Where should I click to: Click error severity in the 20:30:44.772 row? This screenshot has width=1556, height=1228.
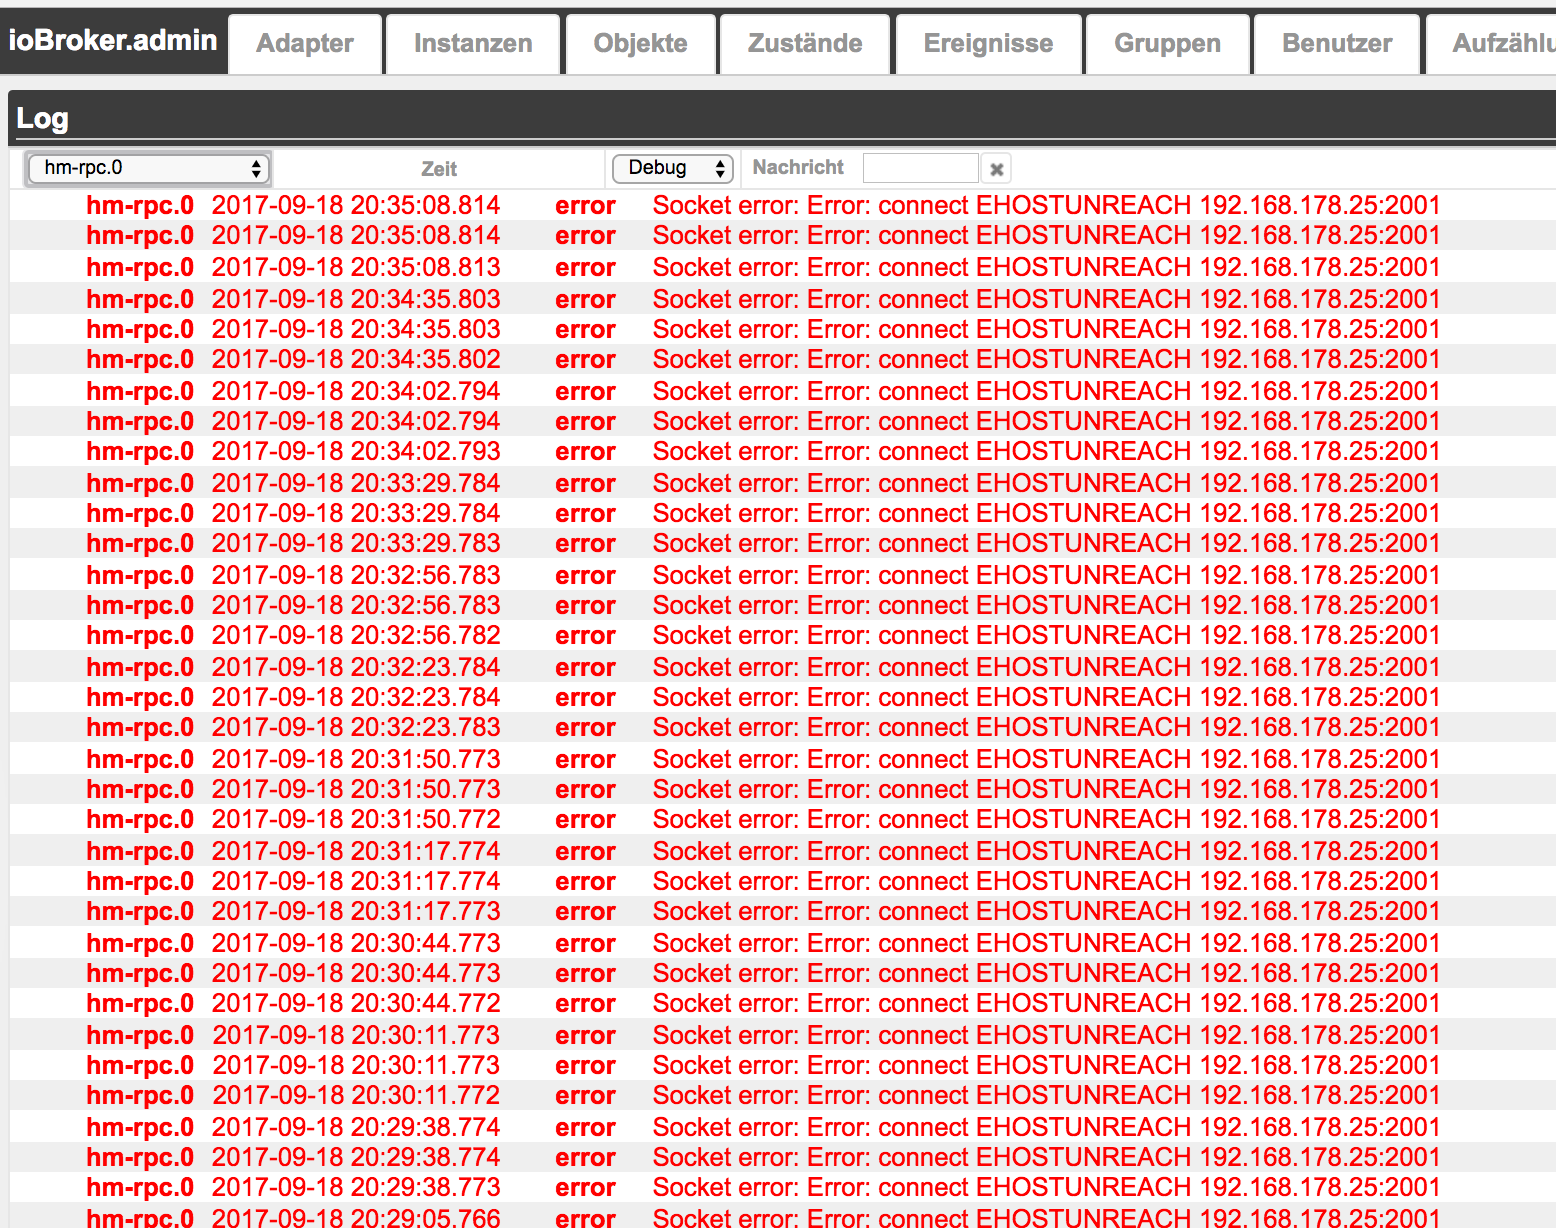click(585, 1004)
